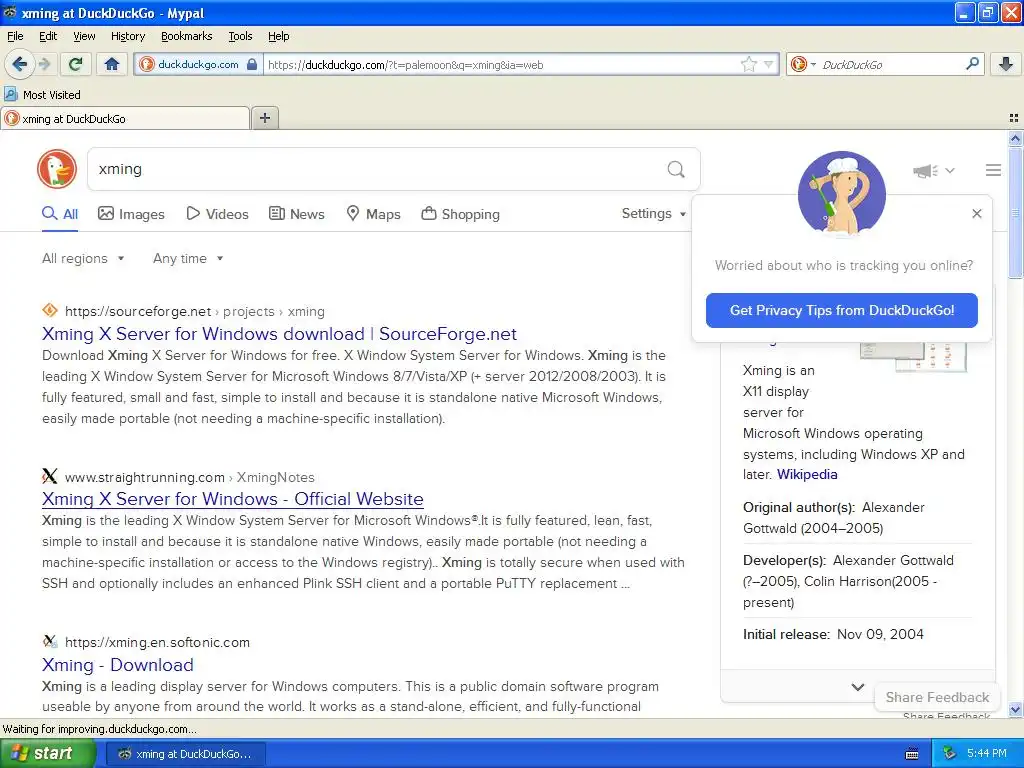Follow the Wikipedia link in info box
The width and height of the screenshot is (1024, 768).
click(x=807, y=475)
